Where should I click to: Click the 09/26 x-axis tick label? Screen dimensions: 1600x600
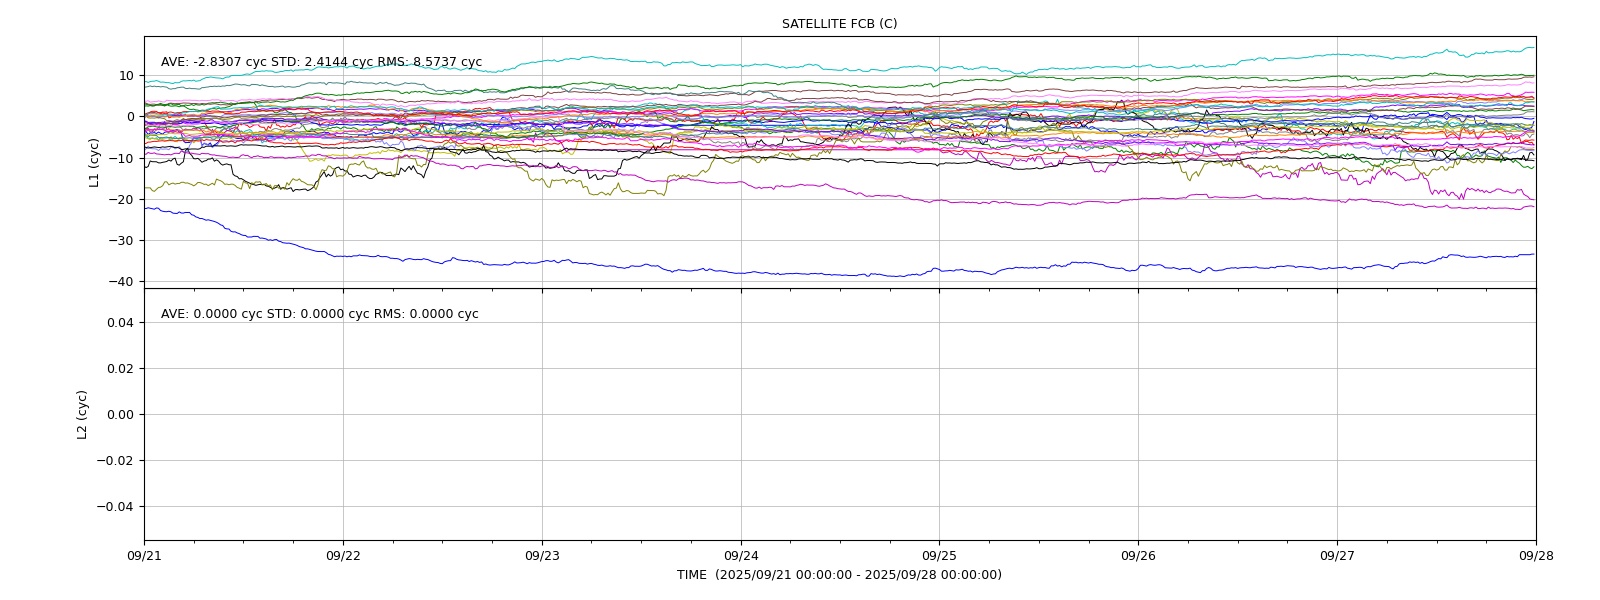coord(1138,556)
